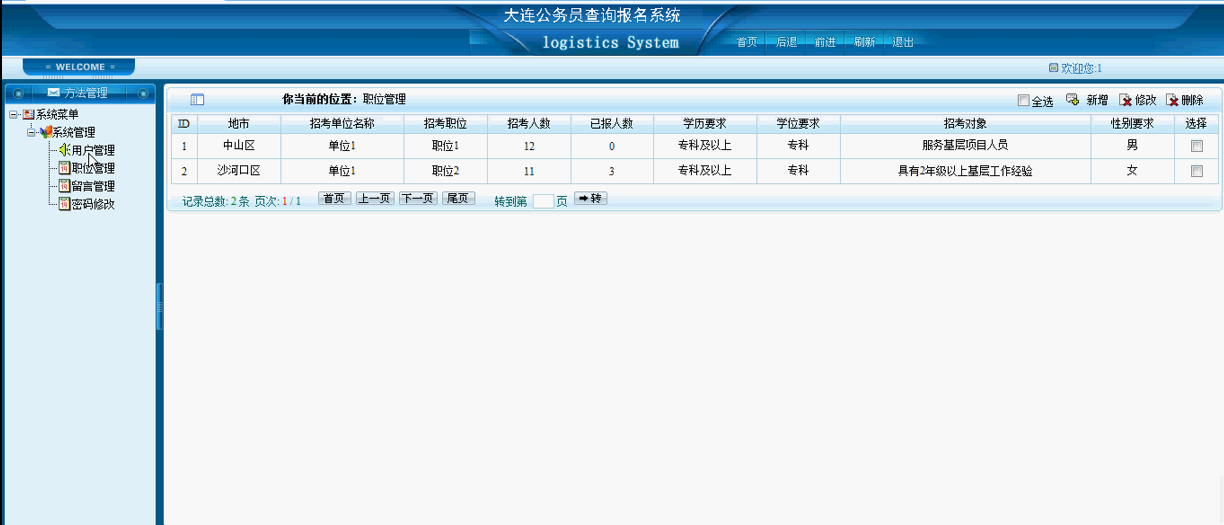
Task: Collapse the sidebar using the splitter handle
Action: coord(159,306)
